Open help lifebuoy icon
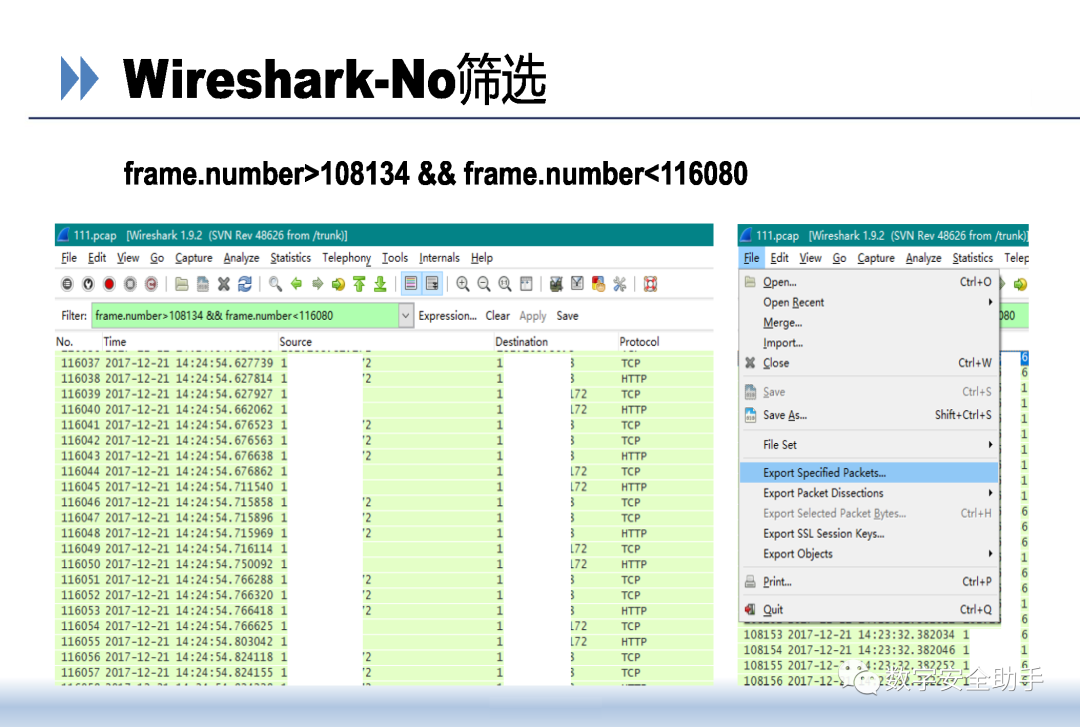The image size is (1080, 727). click(x=650, y=284)
